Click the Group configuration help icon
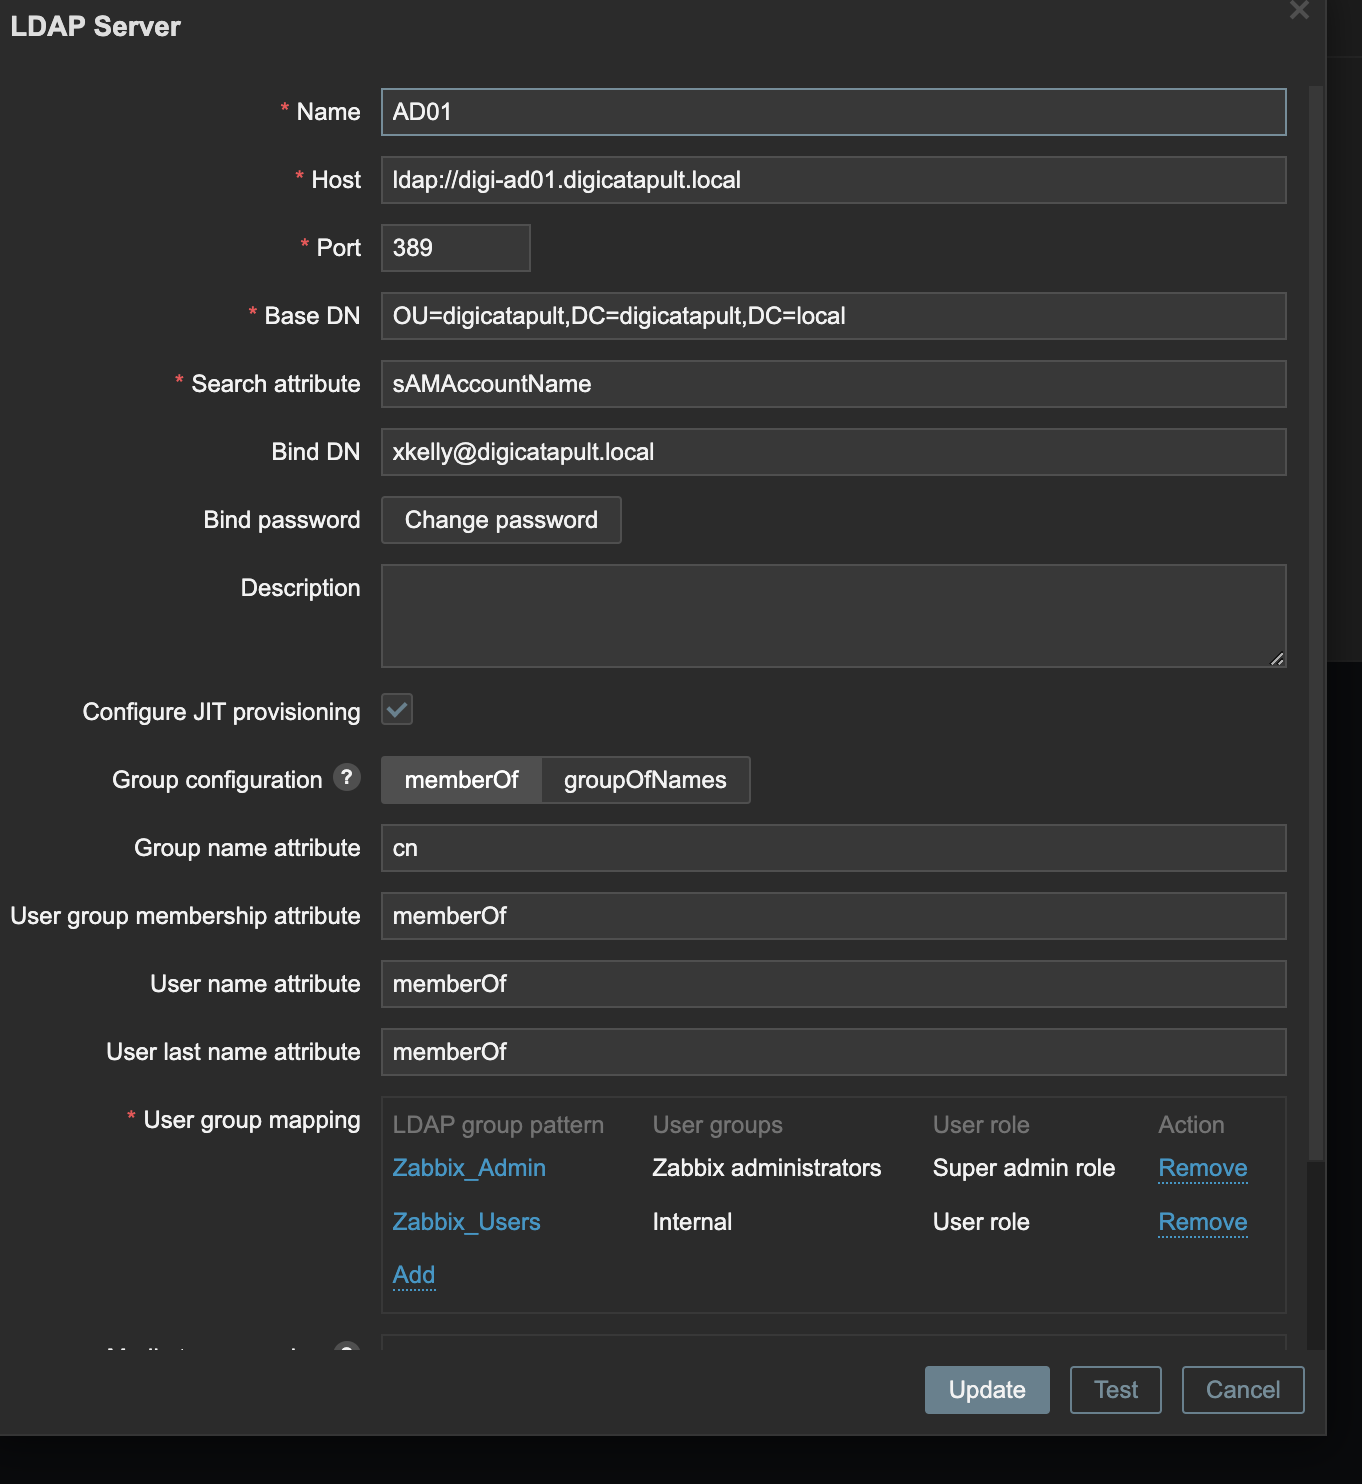 pyautogui.click(x=346, y=777)
